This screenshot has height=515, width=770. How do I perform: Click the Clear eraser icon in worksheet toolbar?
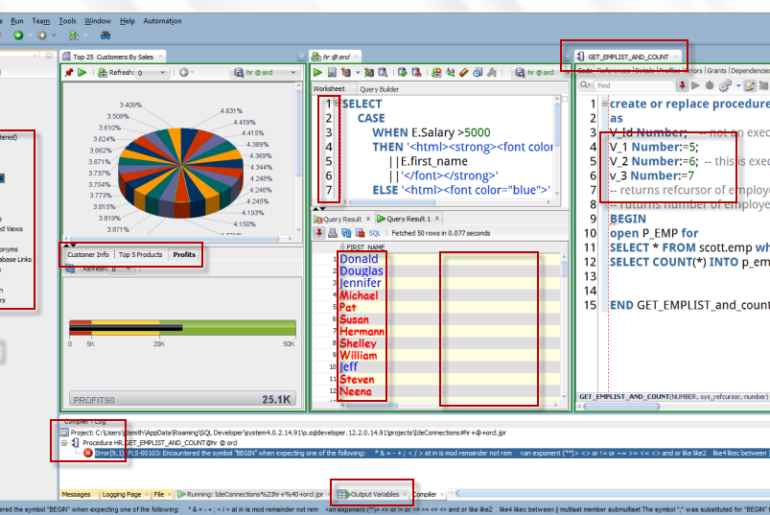(x=464, y=73)
